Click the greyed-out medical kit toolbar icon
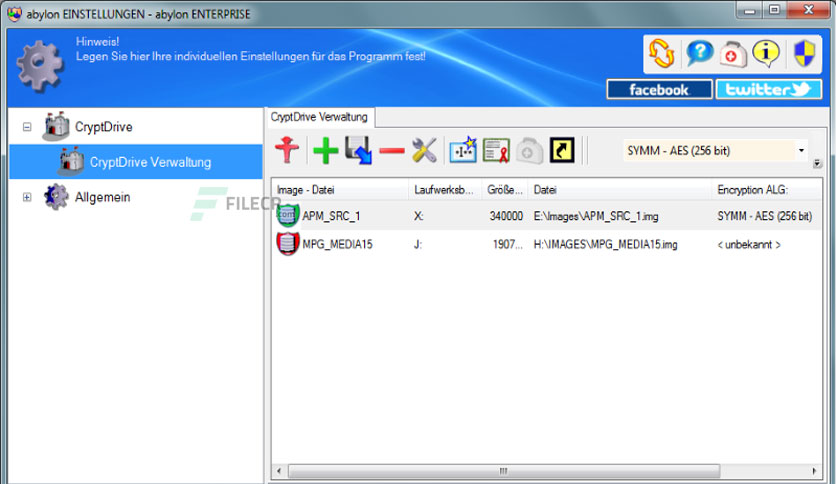 [529, 151]
